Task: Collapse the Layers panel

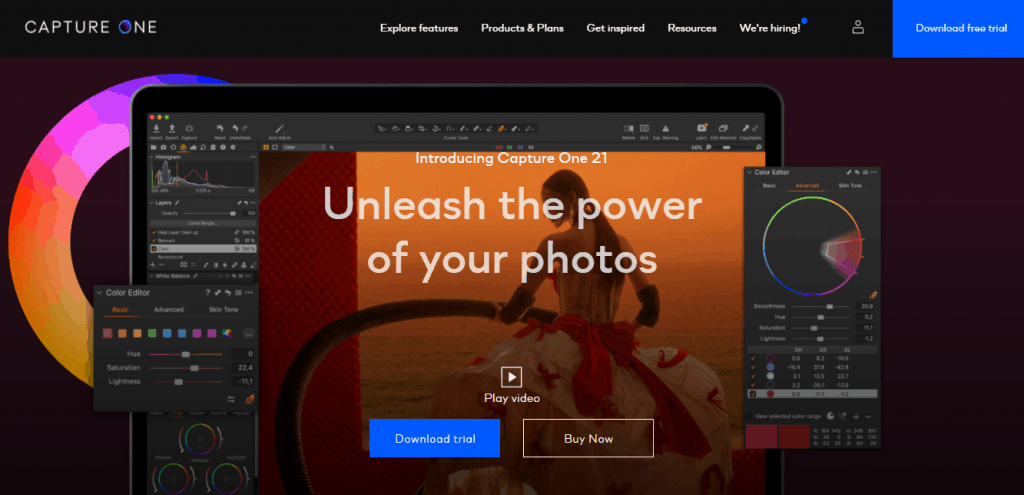Action: (x=152, y=202)
